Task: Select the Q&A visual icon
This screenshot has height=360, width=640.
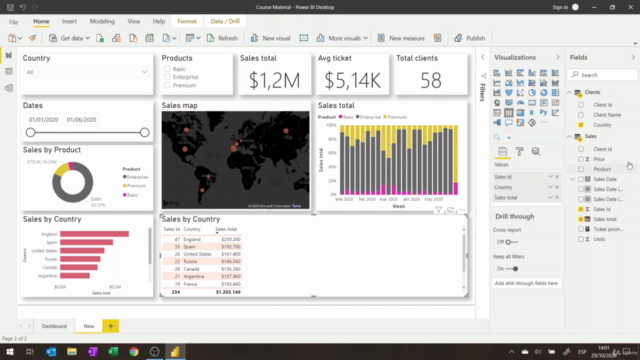Action: pos(509,122)
